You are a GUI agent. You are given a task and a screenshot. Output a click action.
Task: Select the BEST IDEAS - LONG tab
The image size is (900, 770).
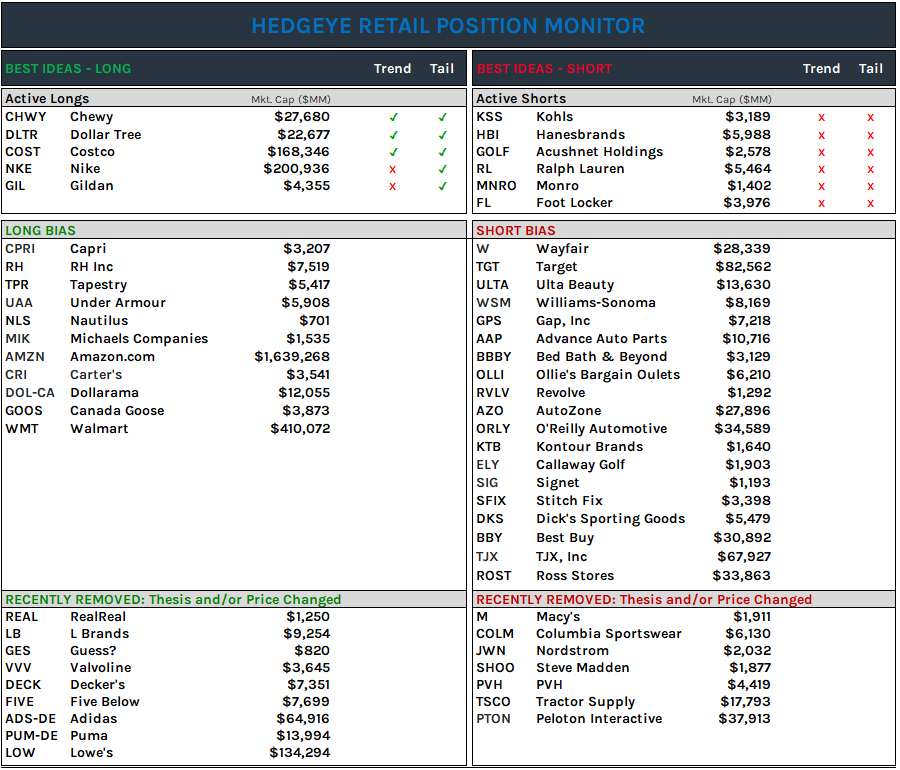point(68,69)
